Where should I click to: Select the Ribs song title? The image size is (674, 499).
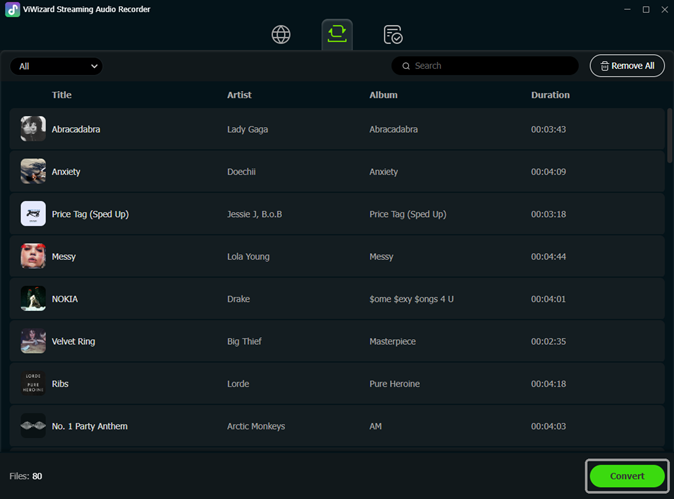[x=60, y=384]
